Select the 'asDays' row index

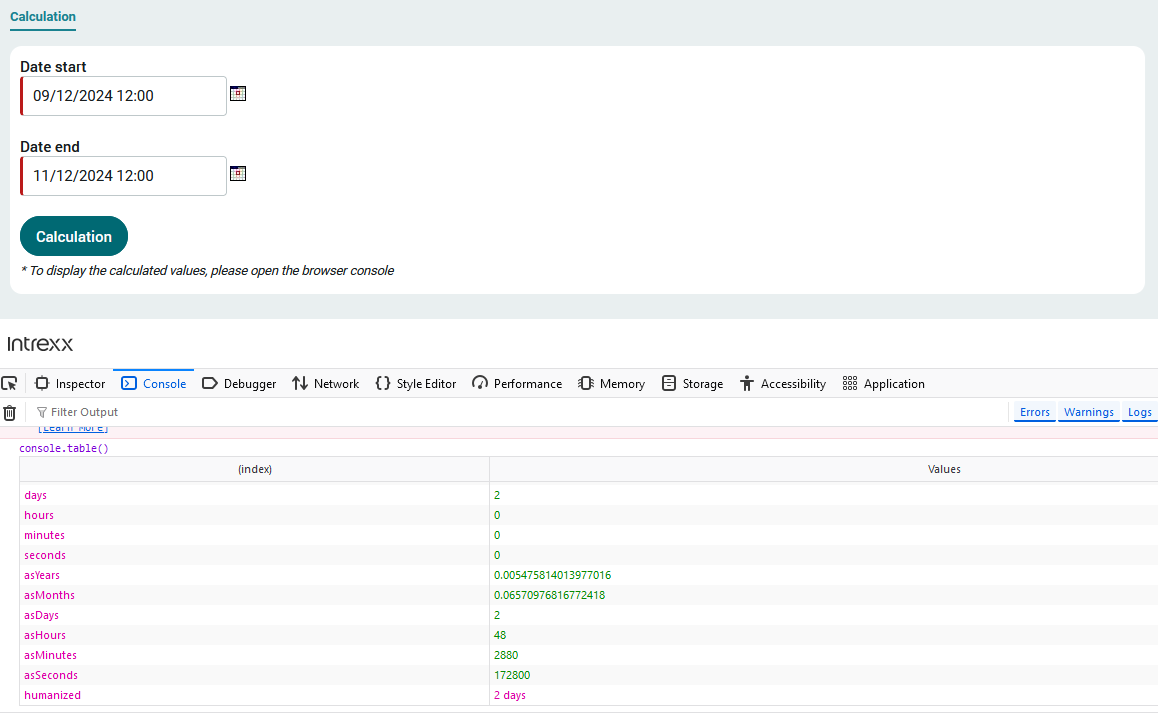pyautogui.click(x=41, y=614)
